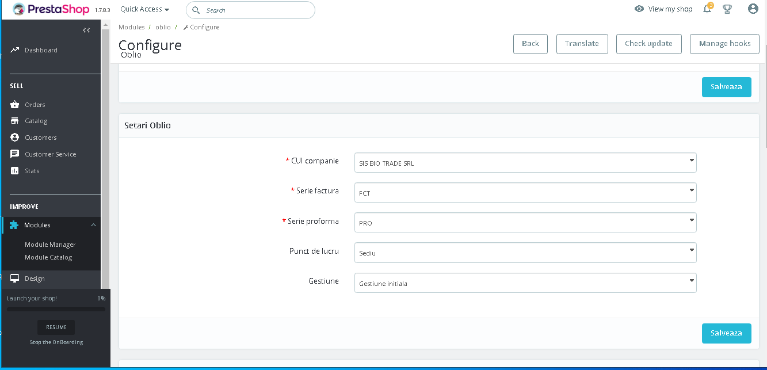Open the Customer Service menu item
The image size is (767, 370).
pyautogui.click(x=50, y=154)
